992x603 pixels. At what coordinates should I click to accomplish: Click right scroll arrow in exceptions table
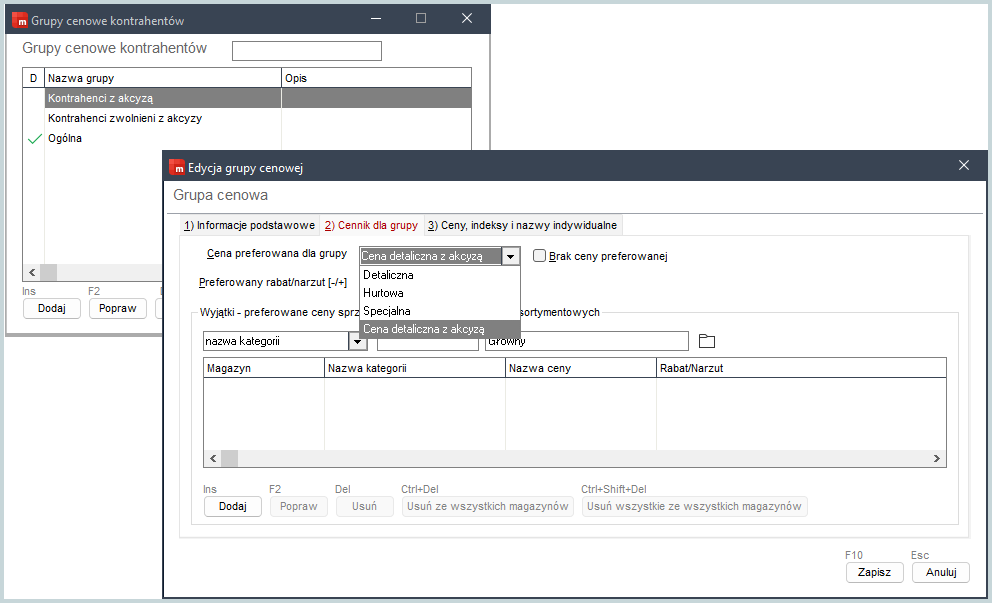(x=937, y=458)
